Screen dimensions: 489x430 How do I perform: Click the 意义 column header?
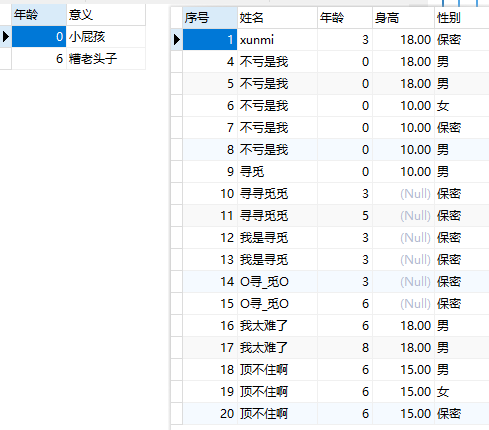106,15
